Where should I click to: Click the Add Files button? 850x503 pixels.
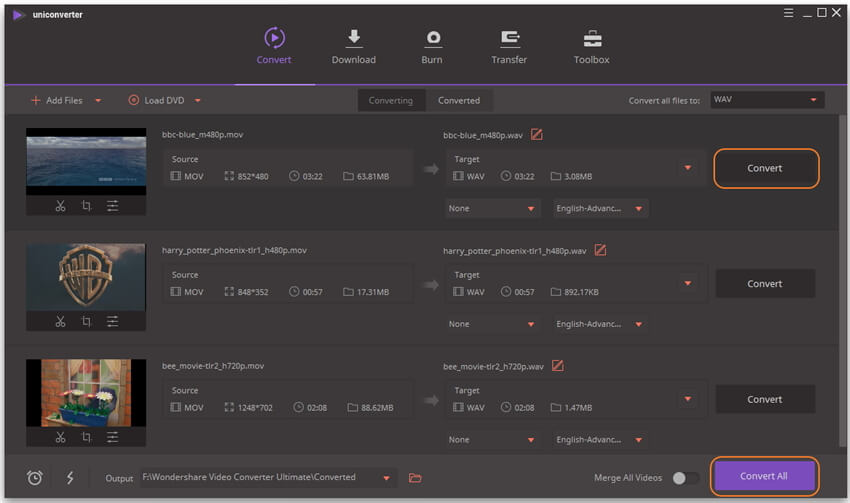pyautogui.click(x=57, y=100)
